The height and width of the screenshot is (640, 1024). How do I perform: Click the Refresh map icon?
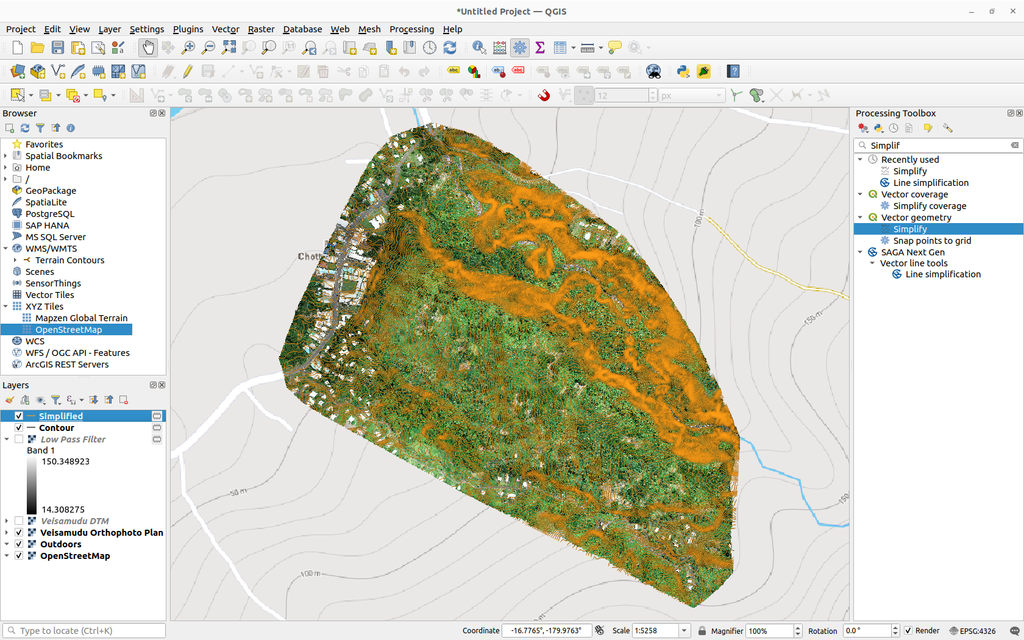450,47
